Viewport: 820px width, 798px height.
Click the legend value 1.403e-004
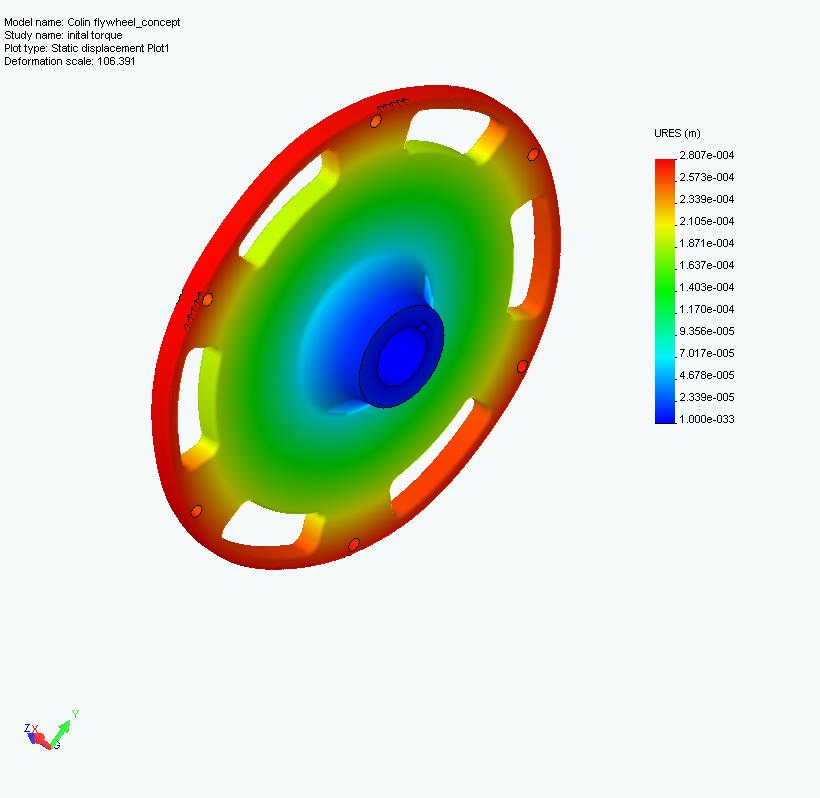point(706,287)
